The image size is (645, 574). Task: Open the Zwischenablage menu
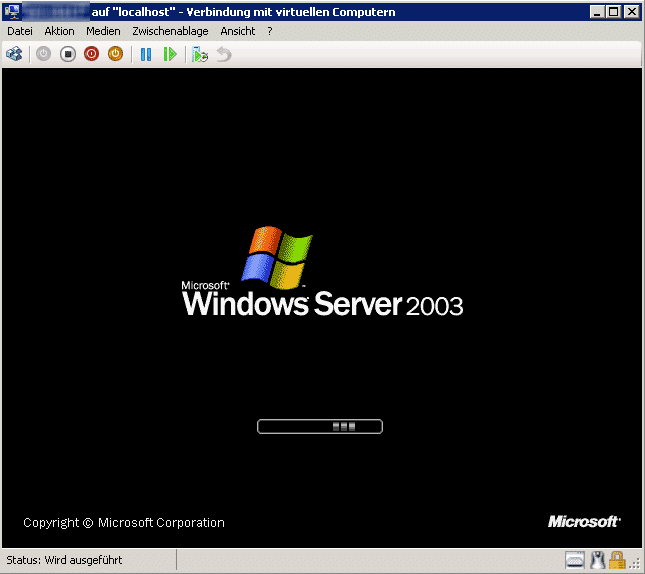click(170, 31)
